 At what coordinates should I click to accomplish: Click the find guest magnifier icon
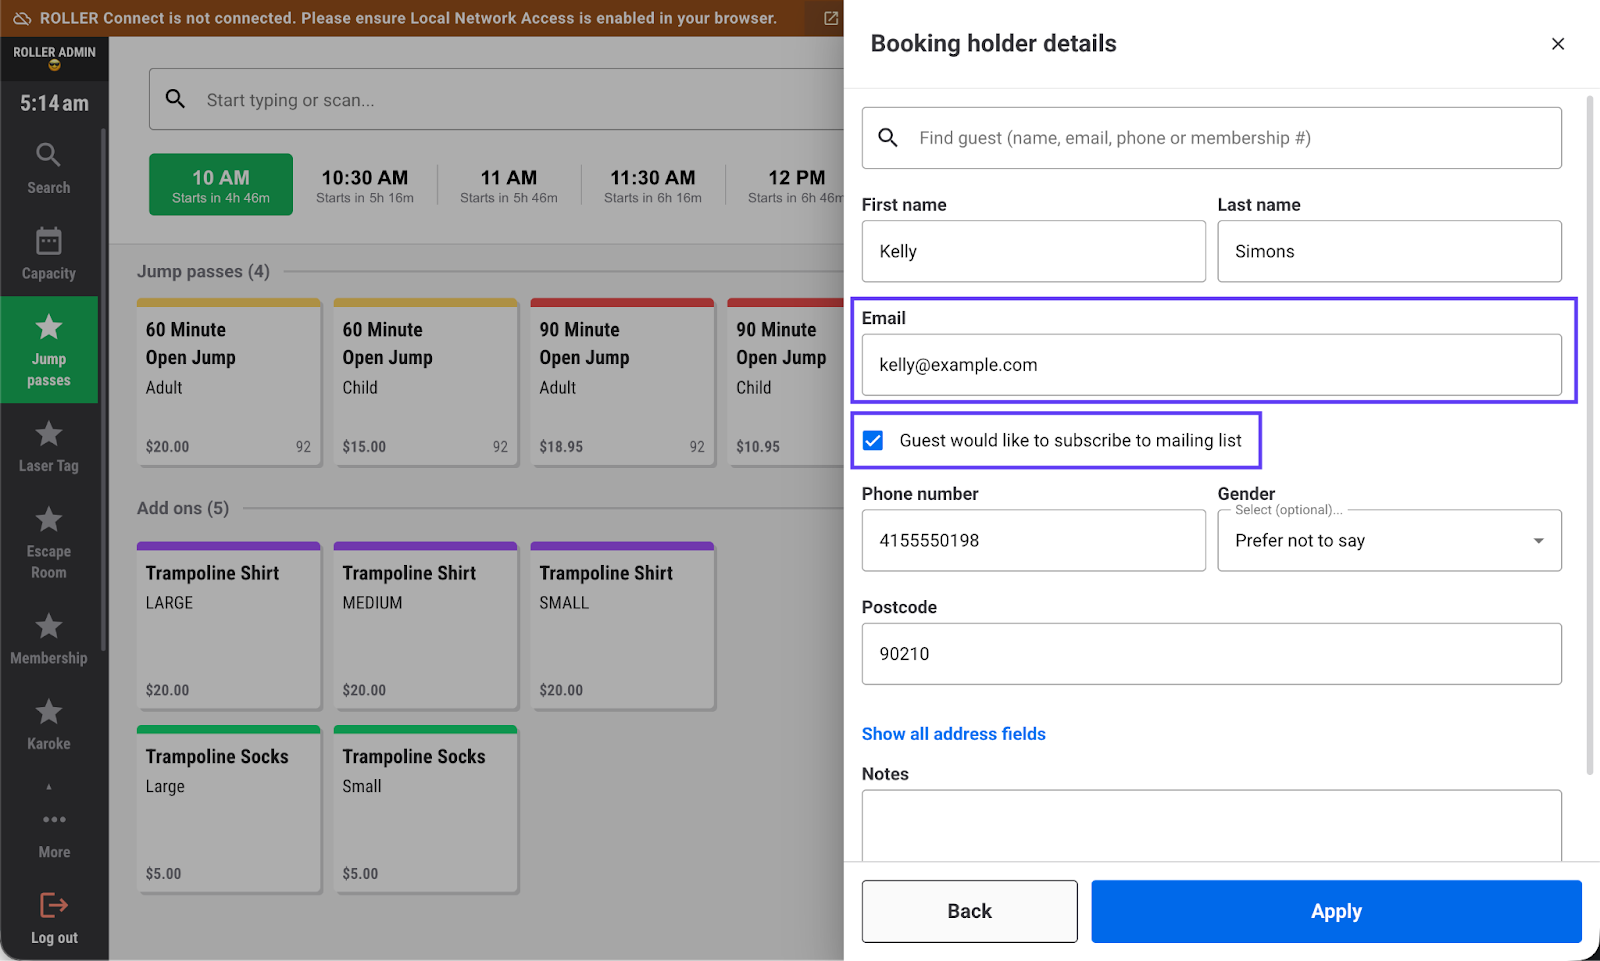point(888,138)
